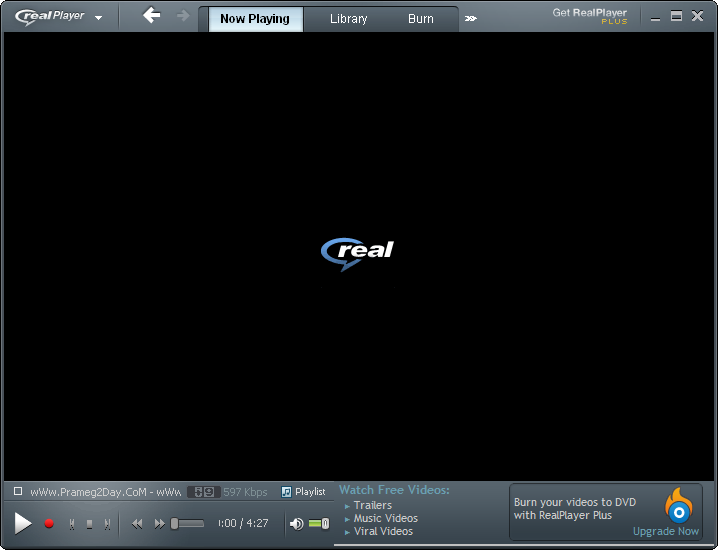The image size is (718, 550).
Task: Open the Music Videos link
Action: point(386,518)
